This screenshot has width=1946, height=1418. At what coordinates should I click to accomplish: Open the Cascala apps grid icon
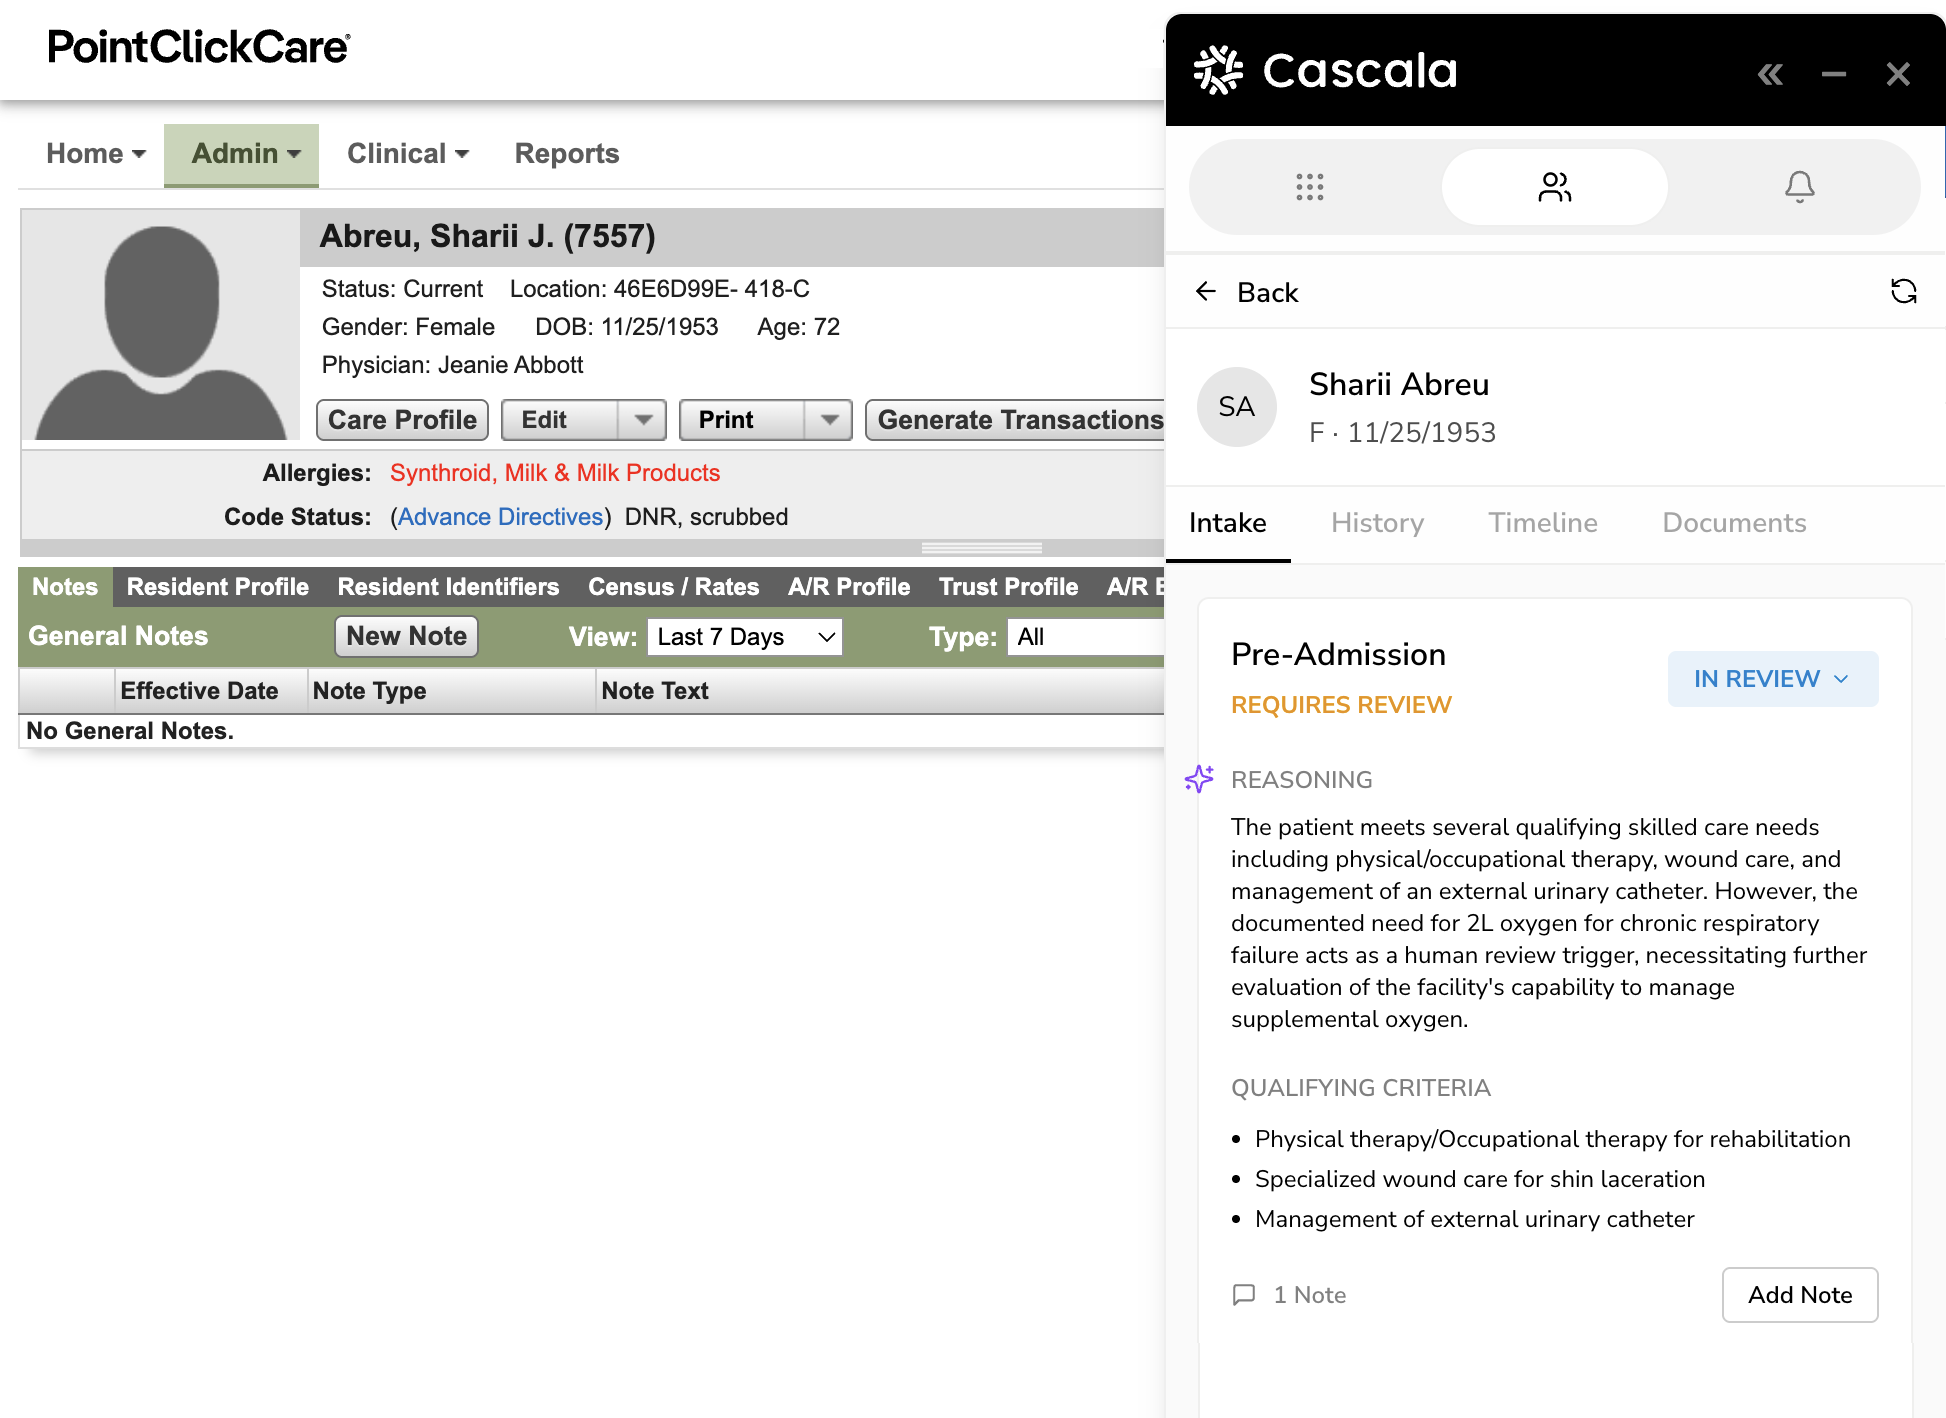point(1309,187)
